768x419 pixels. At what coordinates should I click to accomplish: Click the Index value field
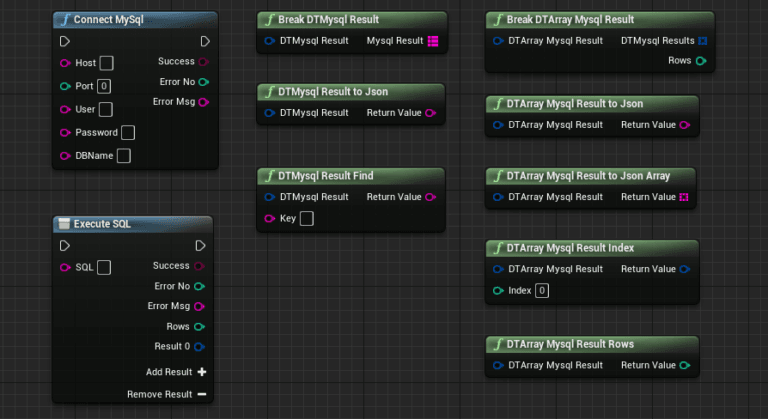coord(542,291)
